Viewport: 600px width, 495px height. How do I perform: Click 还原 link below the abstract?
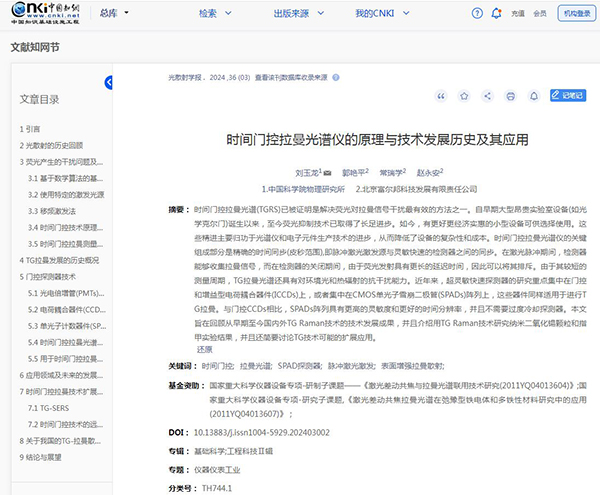[204, 350]
